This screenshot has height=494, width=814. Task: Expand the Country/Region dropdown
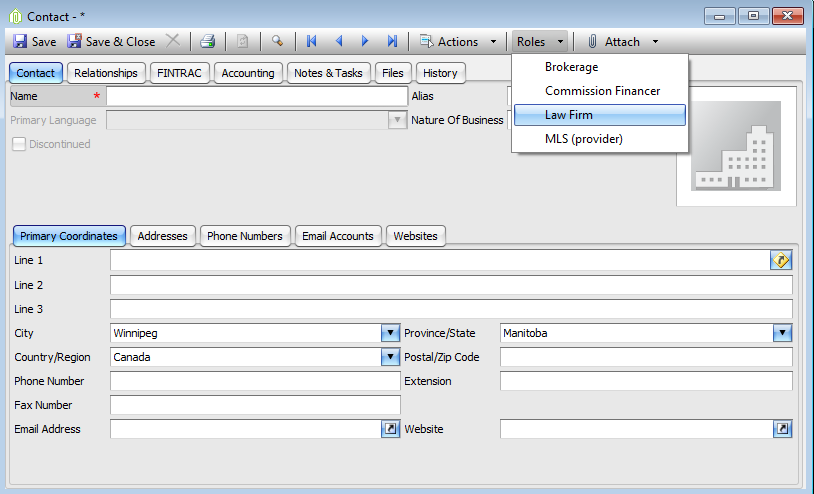390,356
